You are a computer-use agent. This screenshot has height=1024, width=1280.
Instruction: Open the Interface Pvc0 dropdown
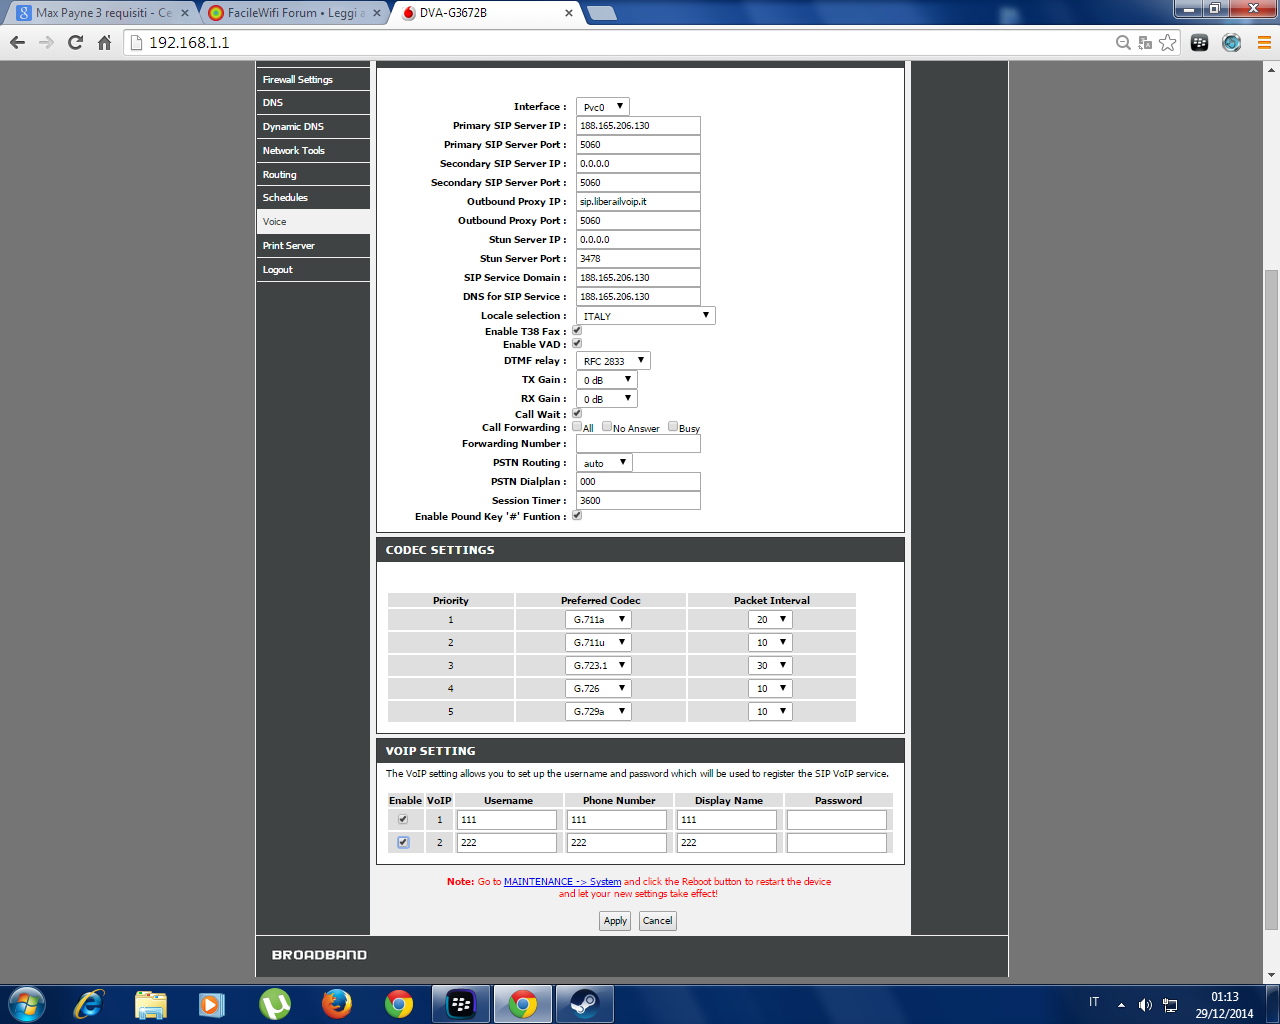click(x=603, y=107)
